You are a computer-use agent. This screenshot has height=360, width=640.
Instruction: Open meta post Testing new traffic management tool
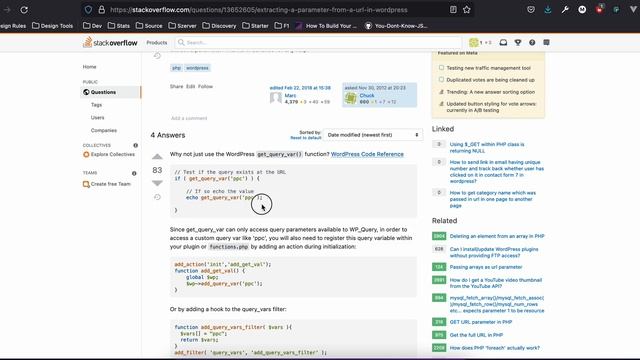(x=488, y=68)
